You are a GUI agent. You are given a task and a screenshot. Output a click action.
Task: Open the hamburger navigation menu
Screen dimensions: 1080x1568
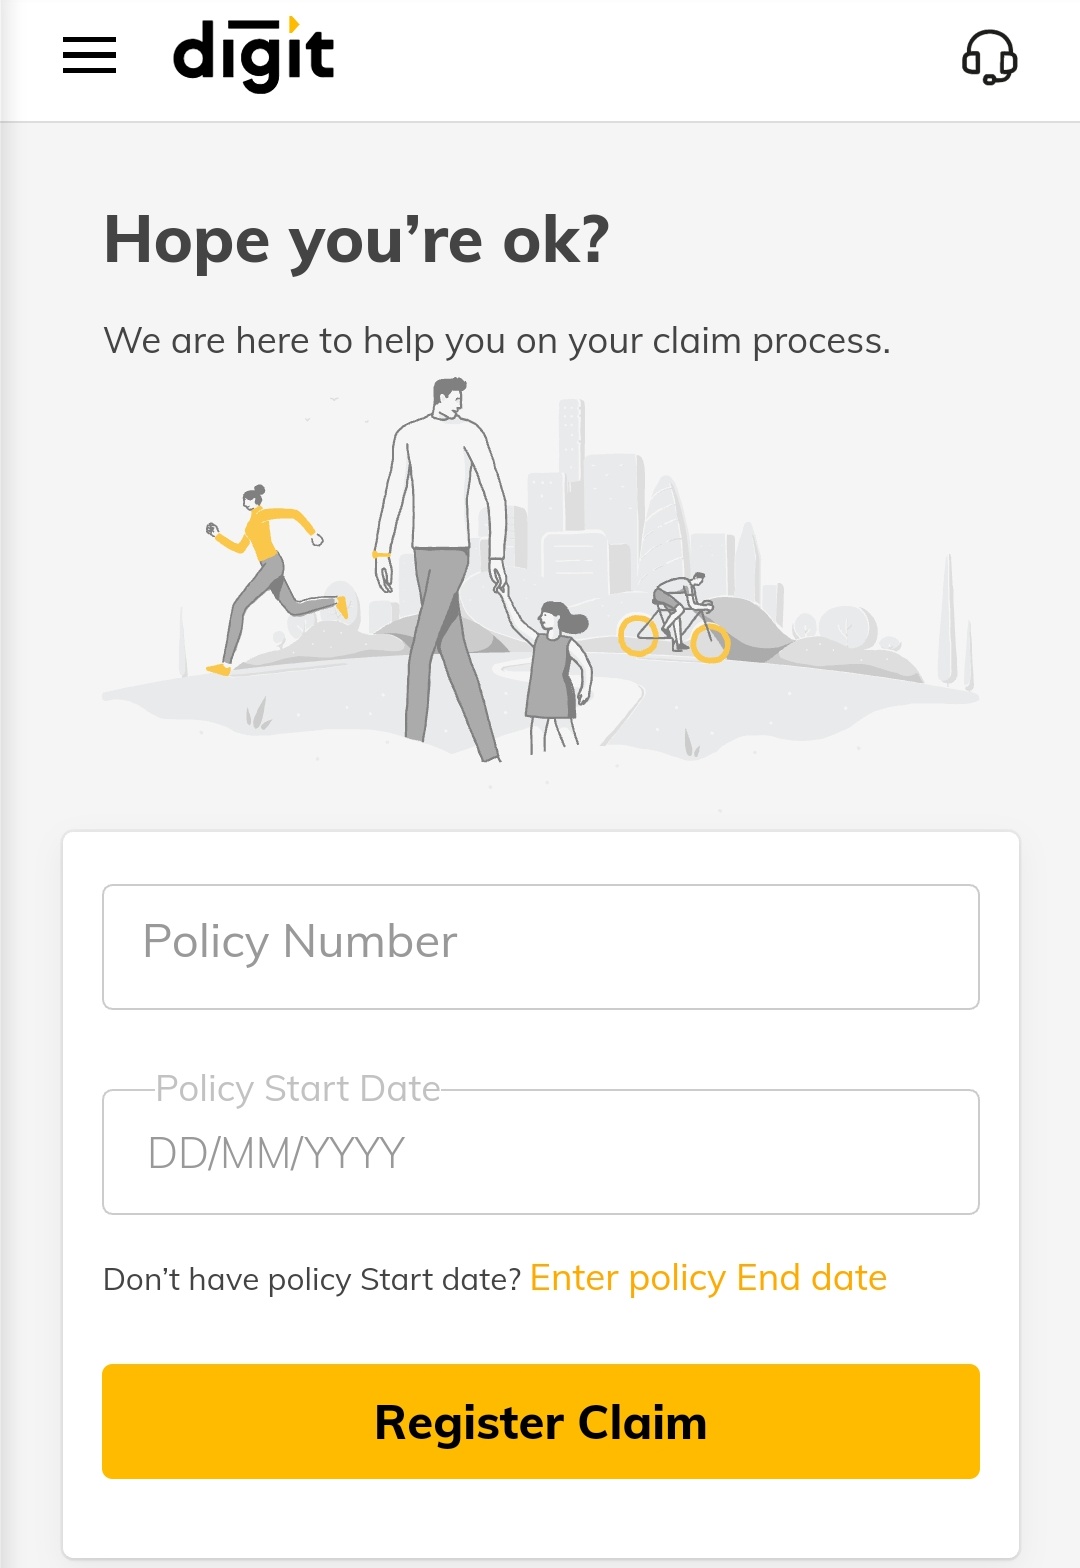click(89, 55)
